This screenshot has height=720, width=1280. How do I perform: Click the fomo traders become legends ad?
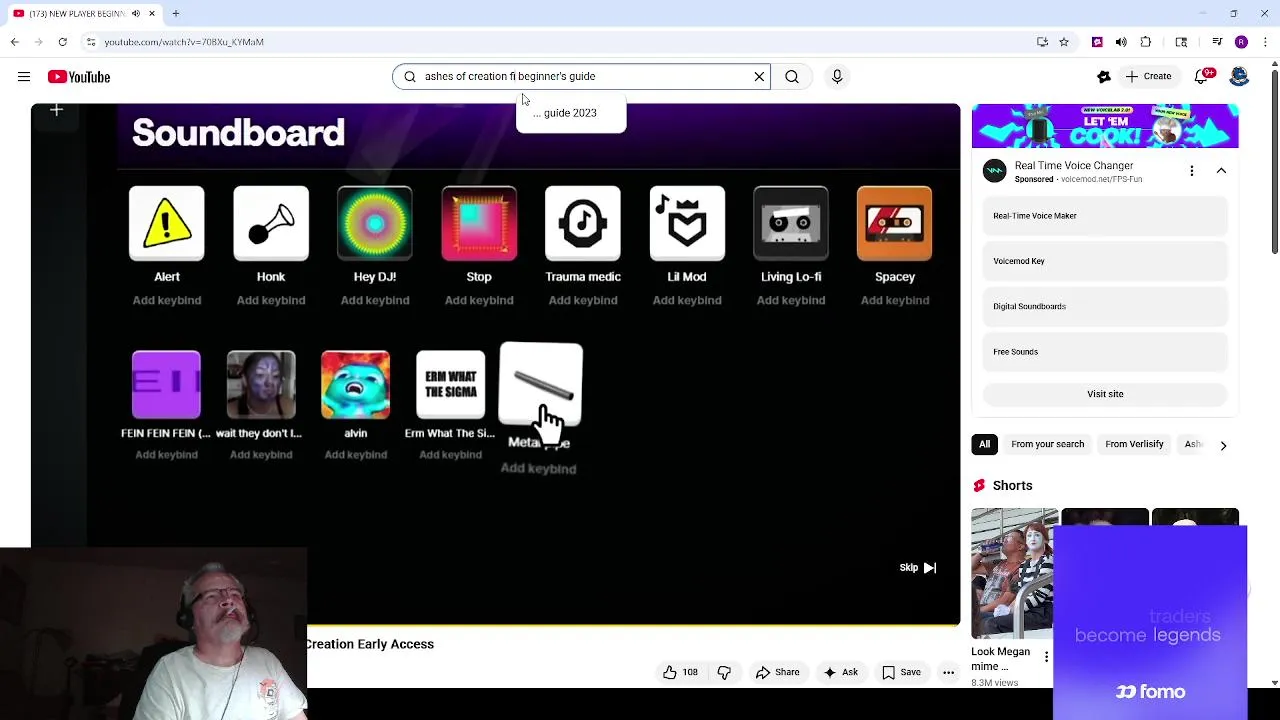pos(1150,623)
